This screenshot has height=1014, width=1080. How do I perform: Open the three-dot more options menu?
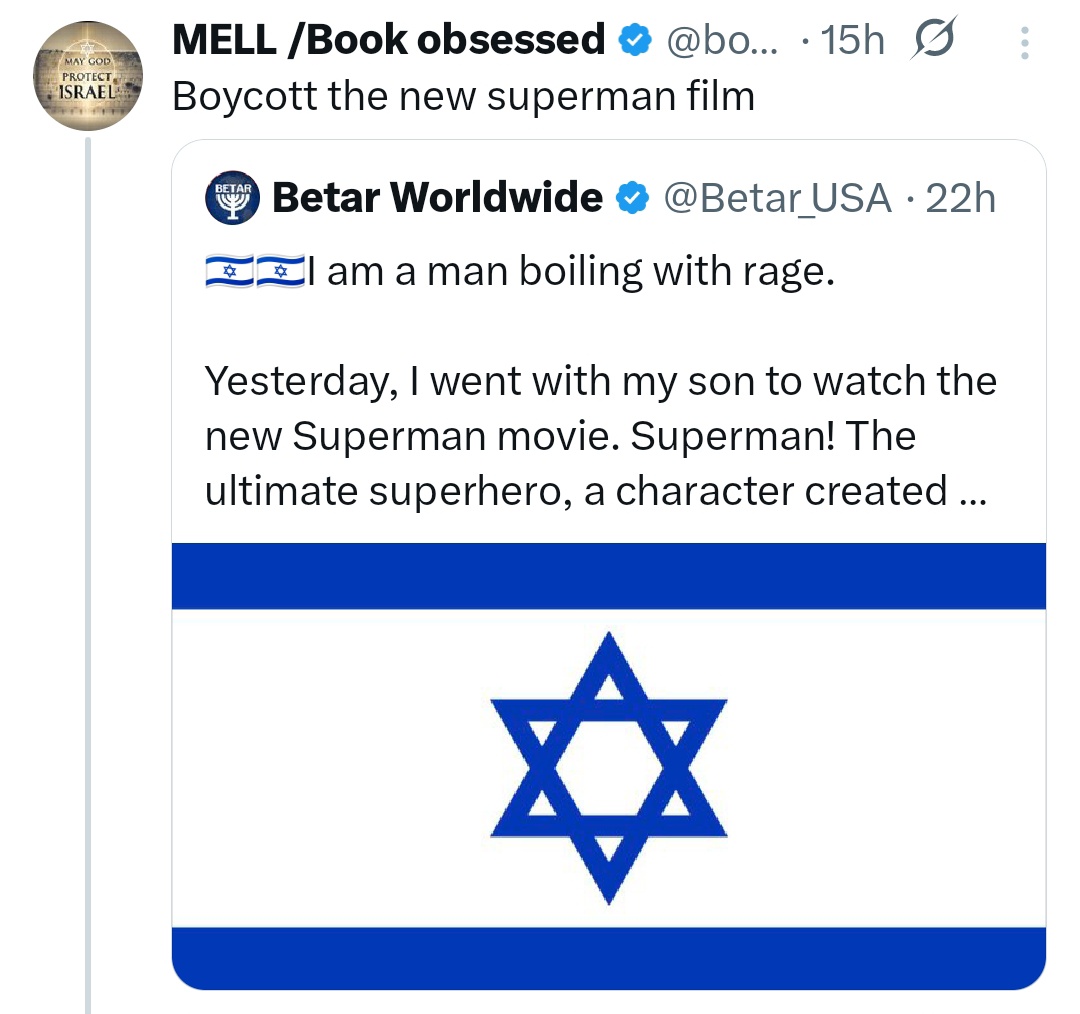tap(1024, 43)
